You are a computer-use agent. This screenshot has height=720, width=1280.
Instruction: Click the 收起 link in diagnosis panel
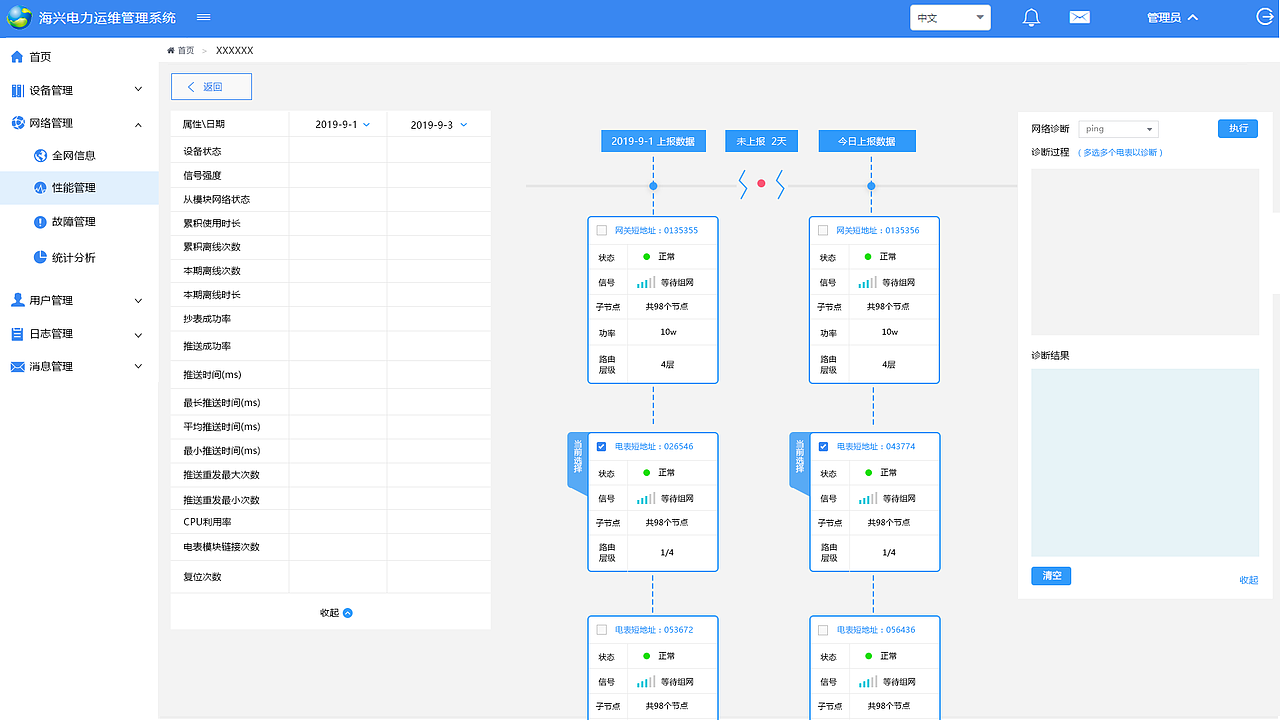click(1249, 580)
